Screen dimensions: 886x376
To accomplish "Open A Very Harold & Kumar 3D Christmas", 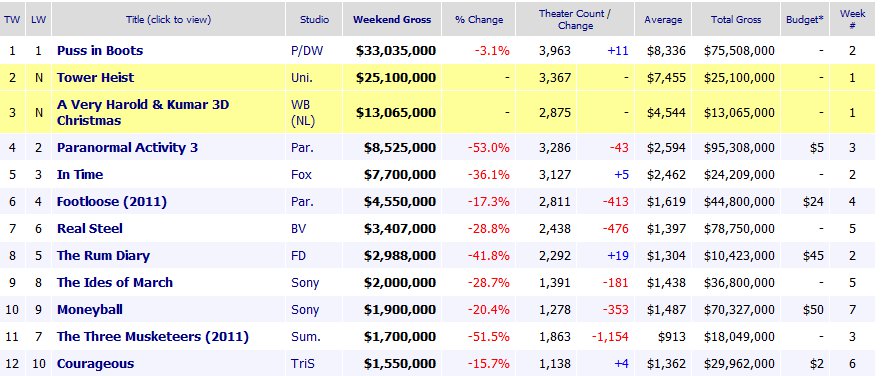I will click(x=143, y=113).
